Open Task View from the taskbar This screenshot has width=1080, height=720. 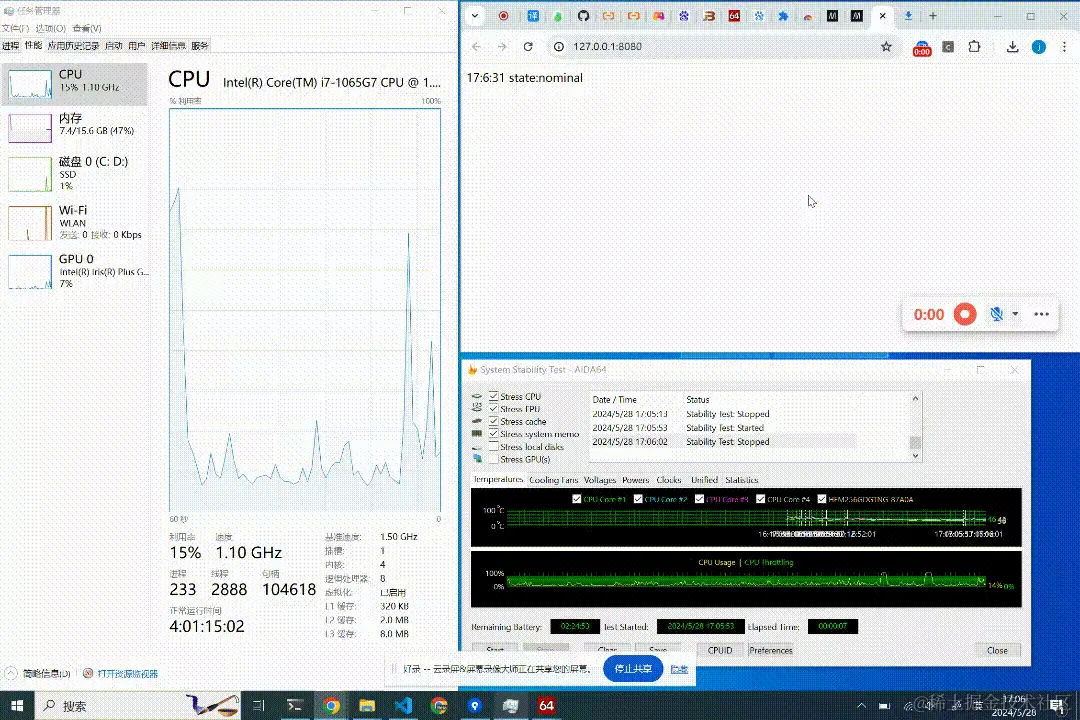[x=259, y=706]
